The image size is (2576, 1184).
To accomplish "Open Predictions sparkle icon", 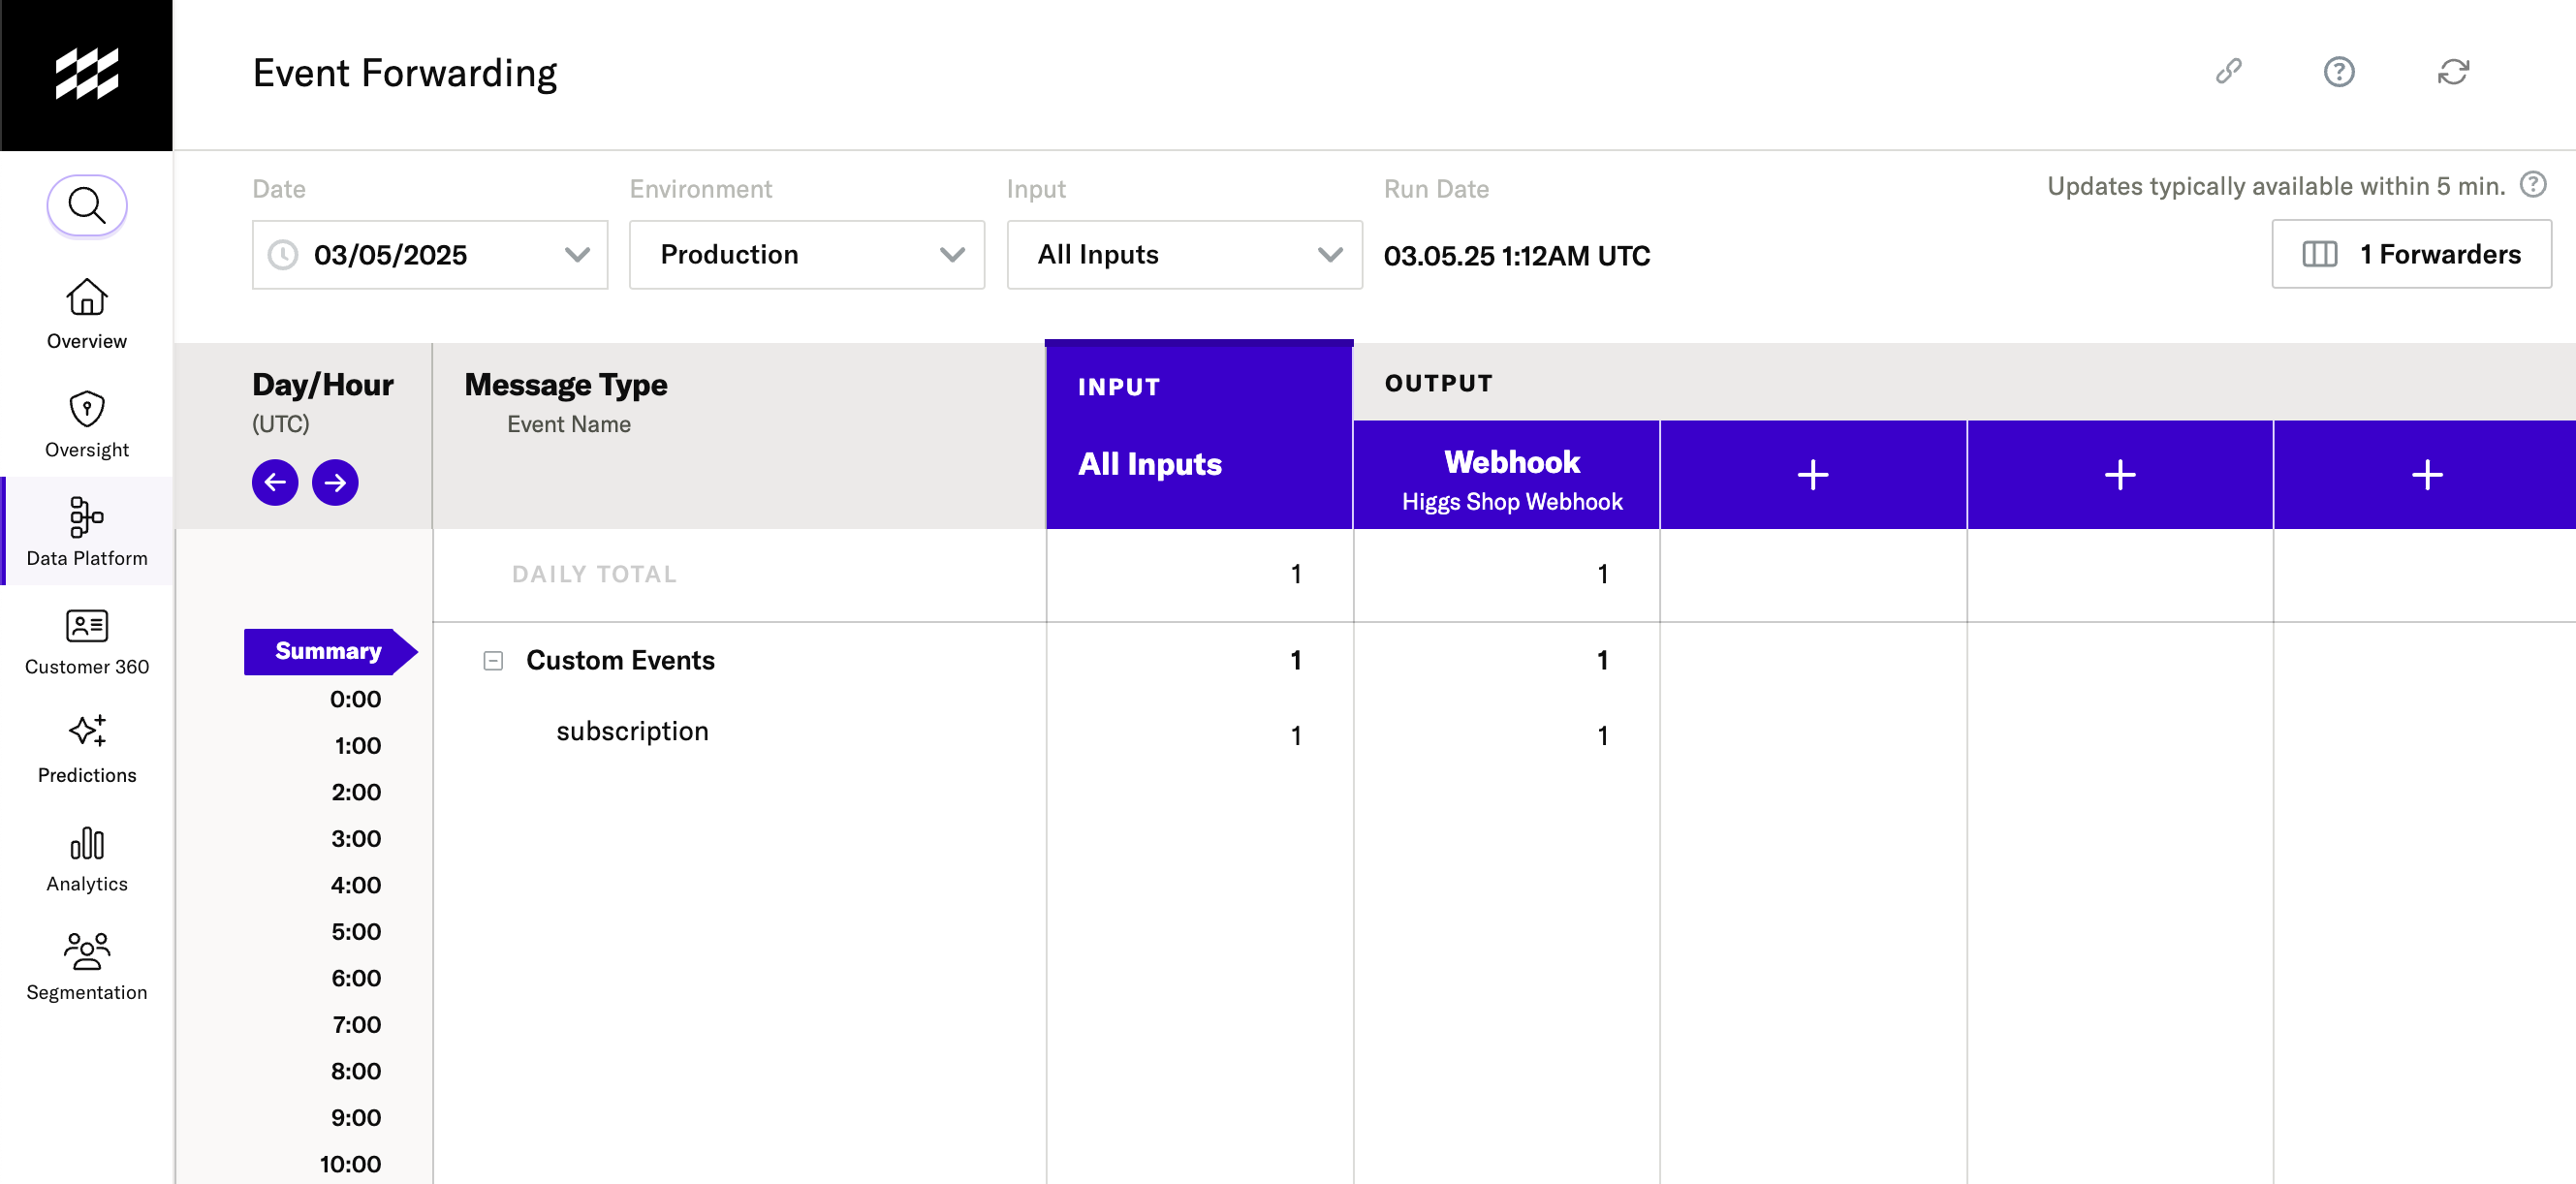I will point(87,732).
